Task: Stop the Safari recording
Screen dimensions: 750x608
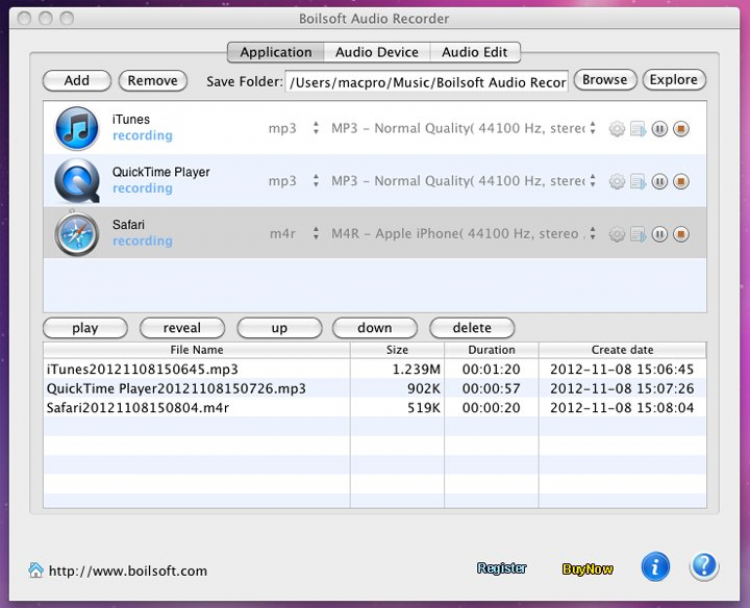Action: click(681, 234)
